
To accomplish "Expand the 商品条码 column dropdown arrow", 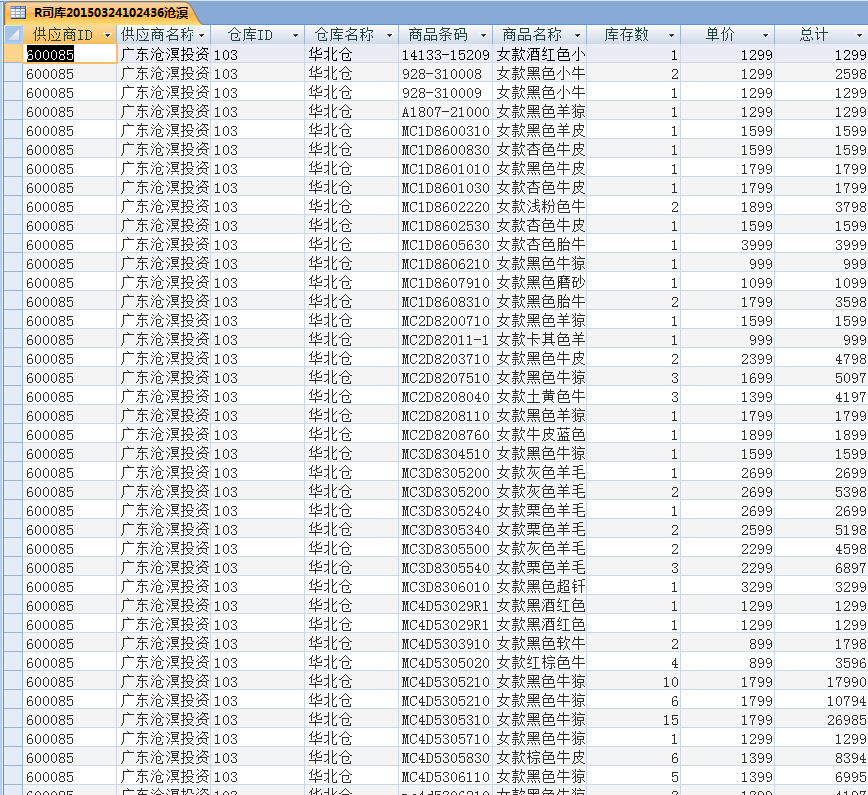I will click(482, 35).
